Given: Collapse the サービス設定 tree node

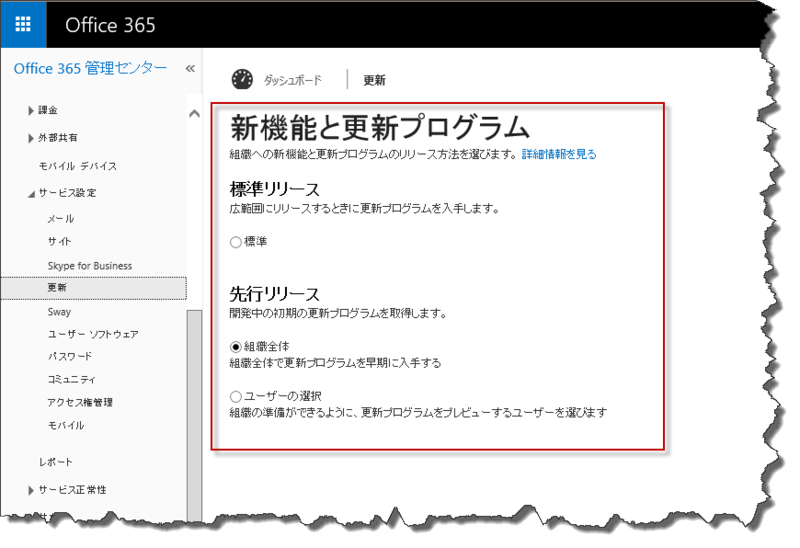Looking at the screenshot, I should [31, 194].
